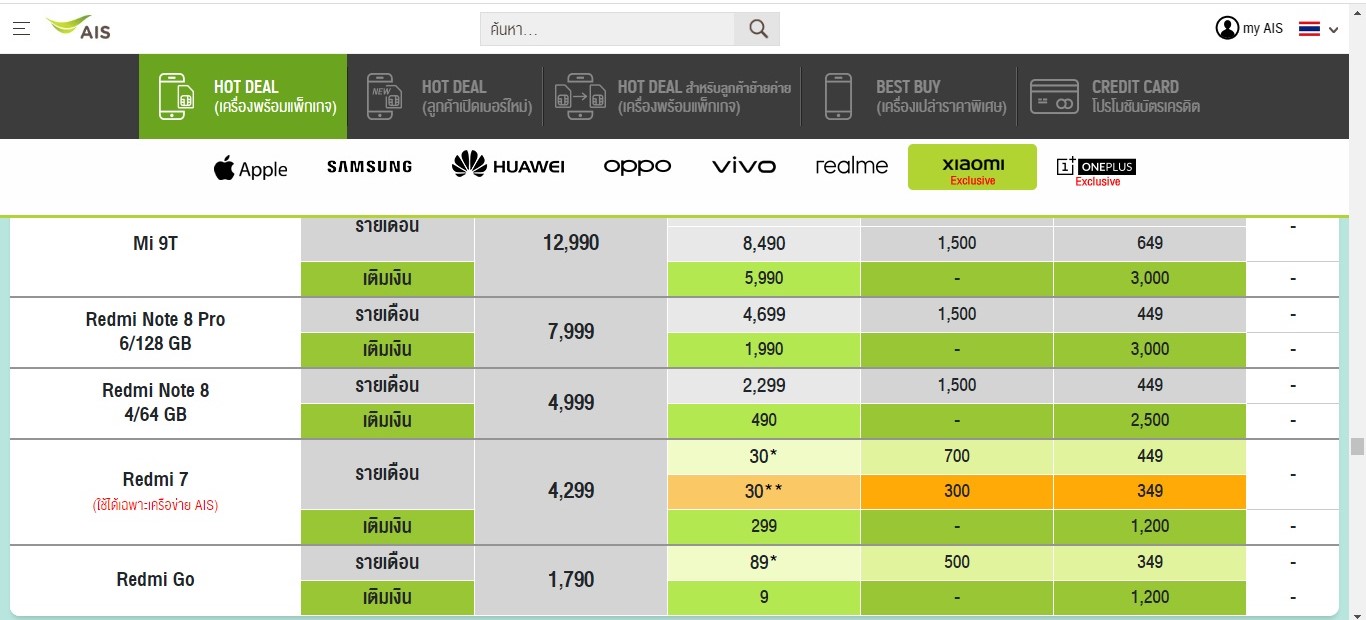Click Redmi Note 8 Pro 6/128 GB

point(155,332)
